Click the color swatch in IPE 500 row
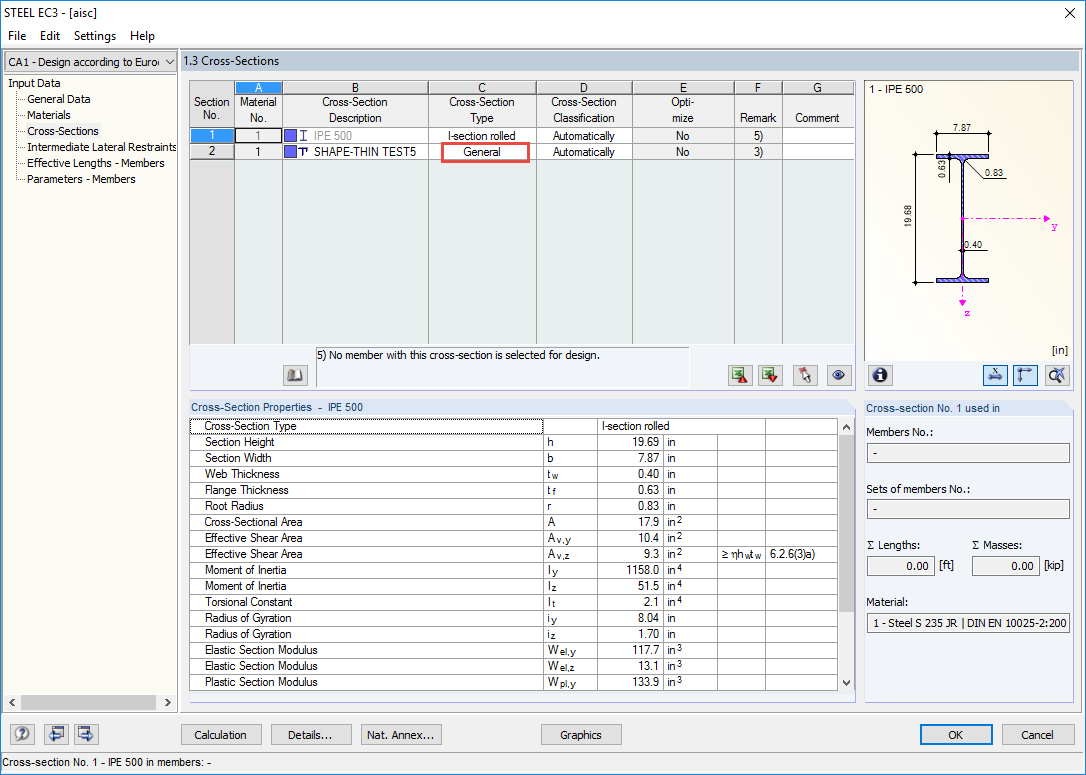The width and height of the screenshot is (1086, 775). pos(291,136)
